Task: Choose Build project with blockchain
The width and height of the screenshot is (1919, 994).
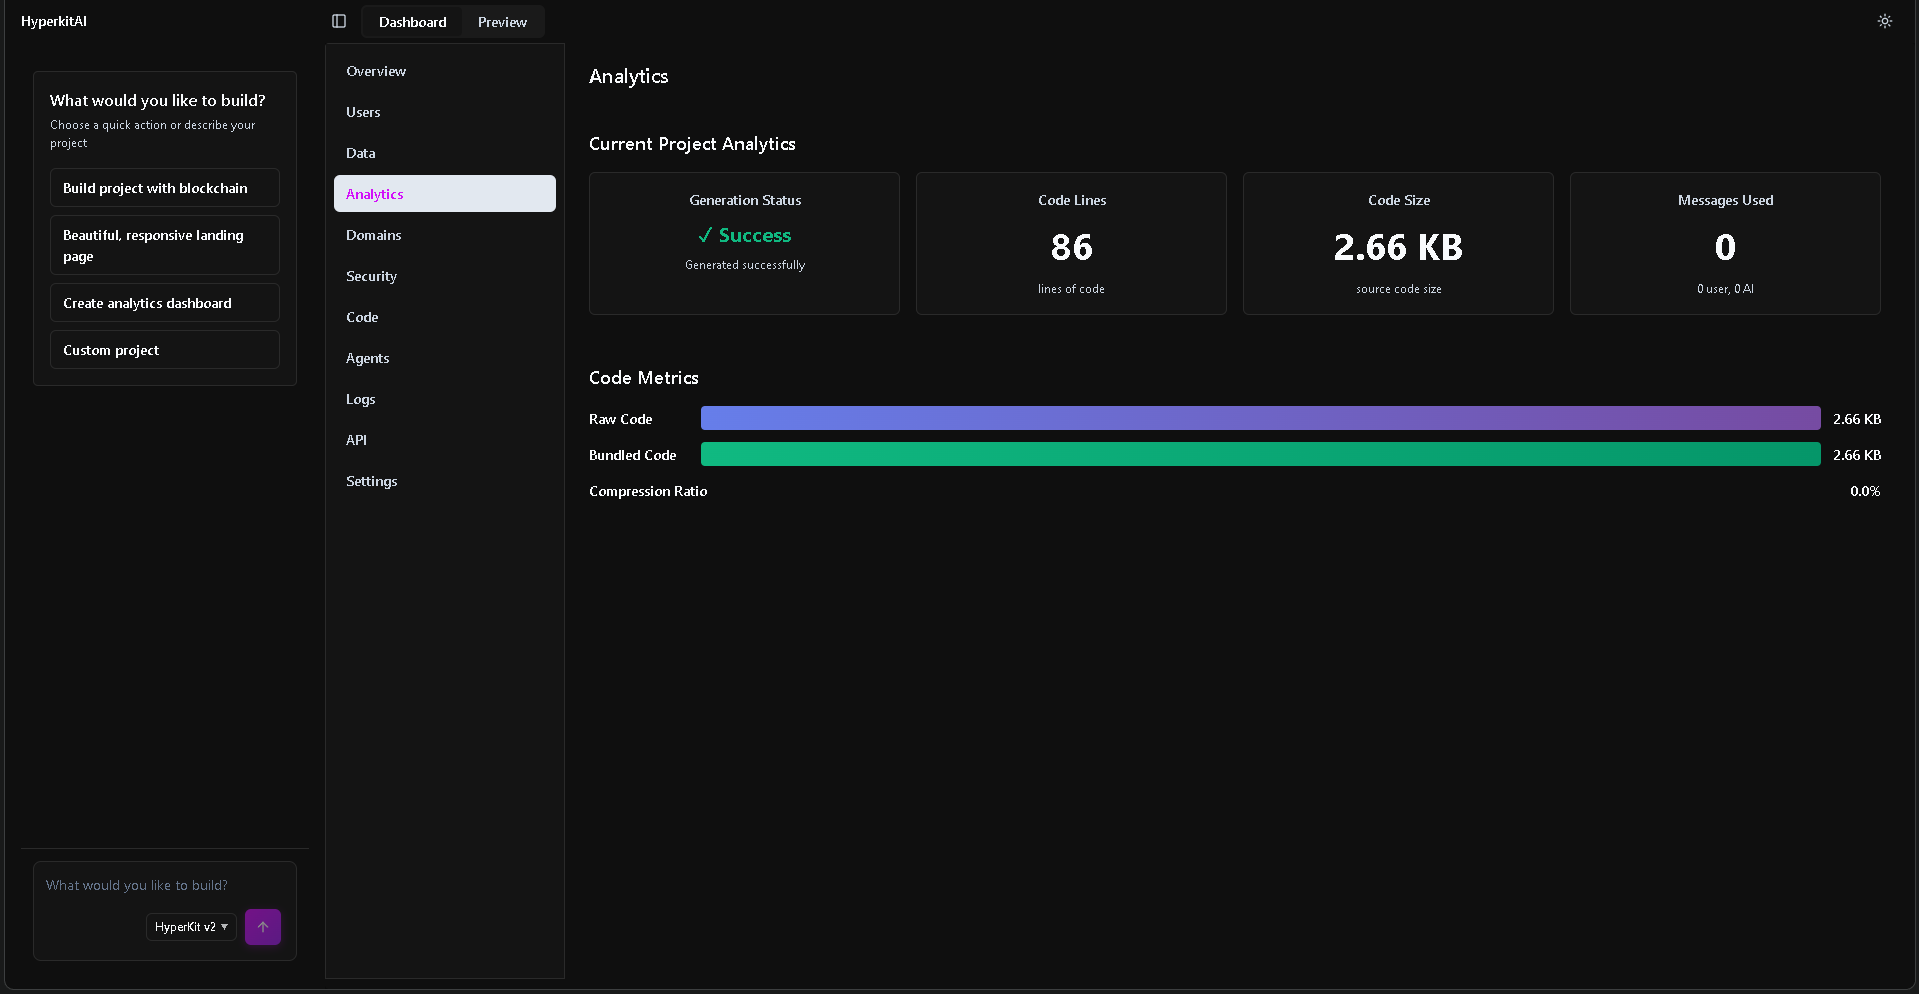Action: pyautogui.click(x=165, y=188)
